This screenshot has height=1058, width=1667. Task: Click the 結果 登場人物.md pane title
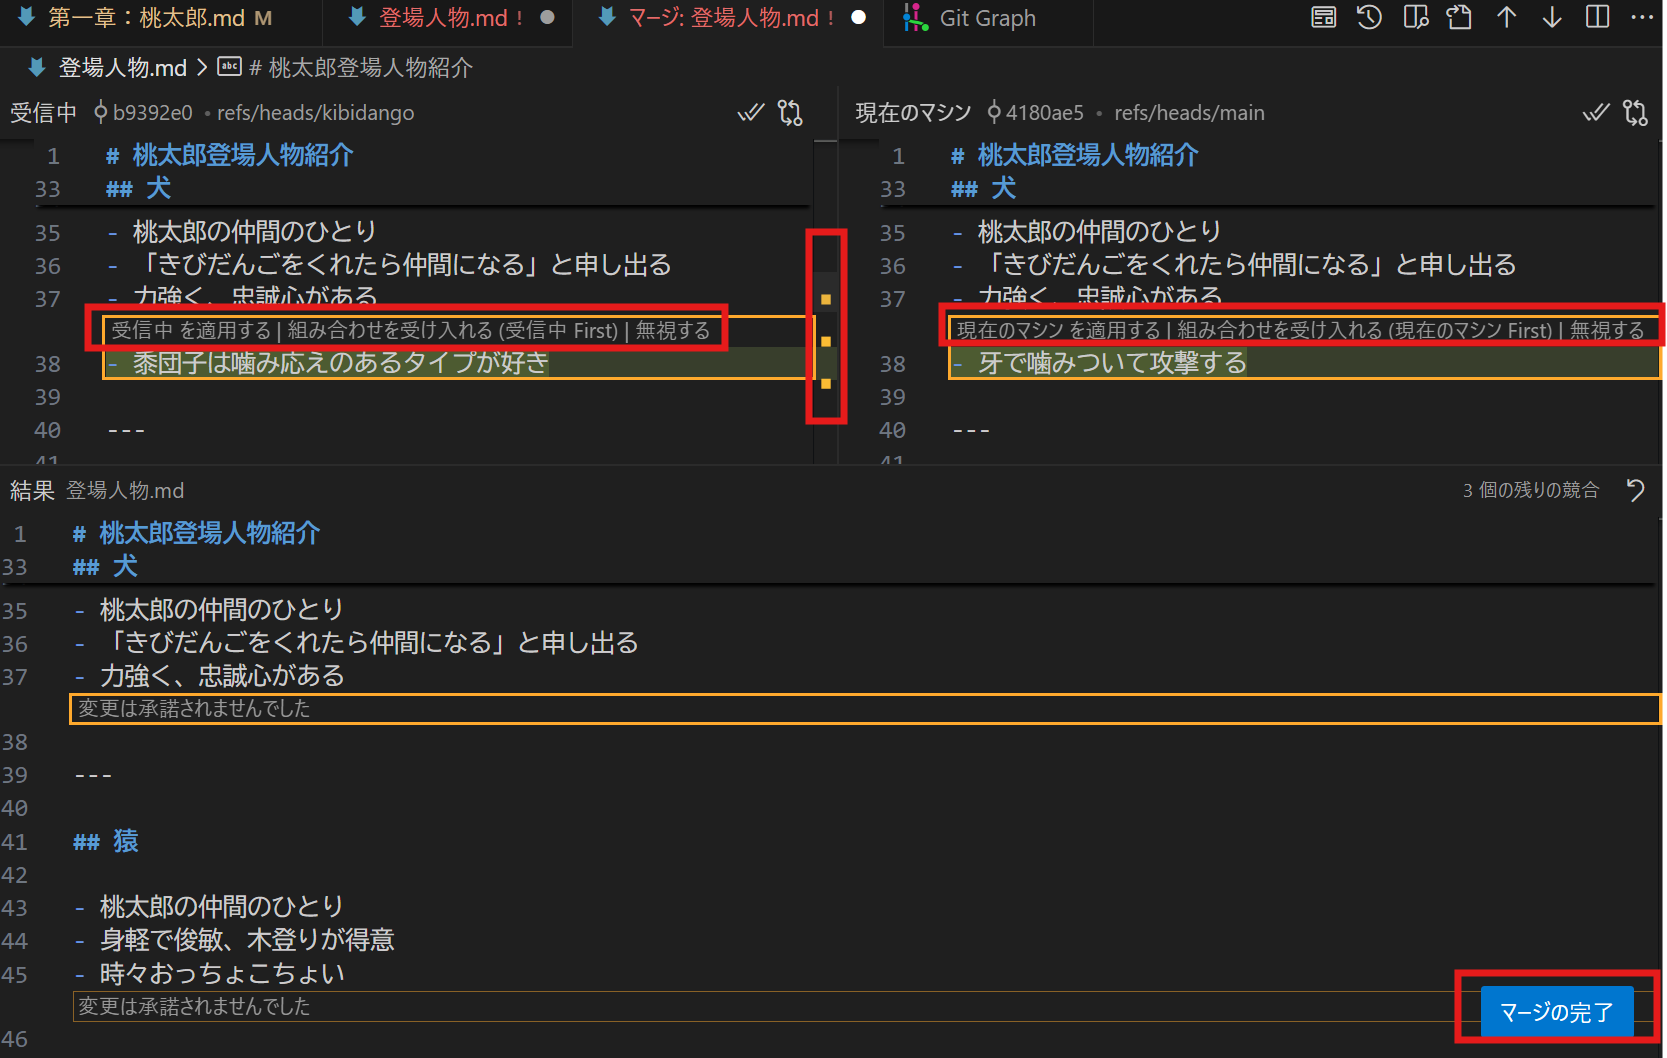(97, 490)
